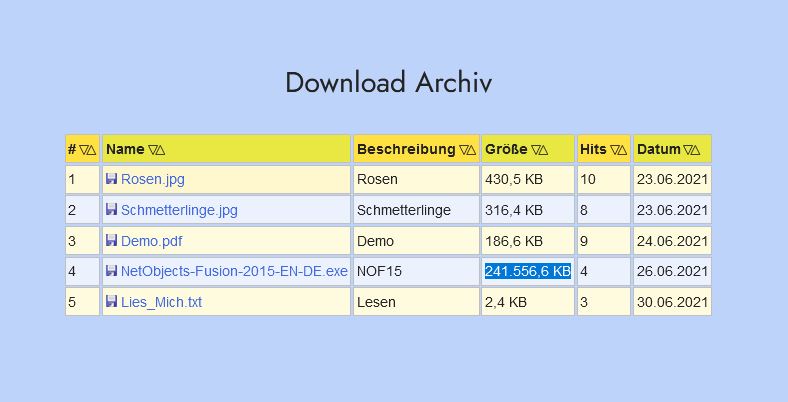This screenshot has width=788, height=402.
Task: Click the down-pointing triangle in Größe header
Action: tap(536, 150)
